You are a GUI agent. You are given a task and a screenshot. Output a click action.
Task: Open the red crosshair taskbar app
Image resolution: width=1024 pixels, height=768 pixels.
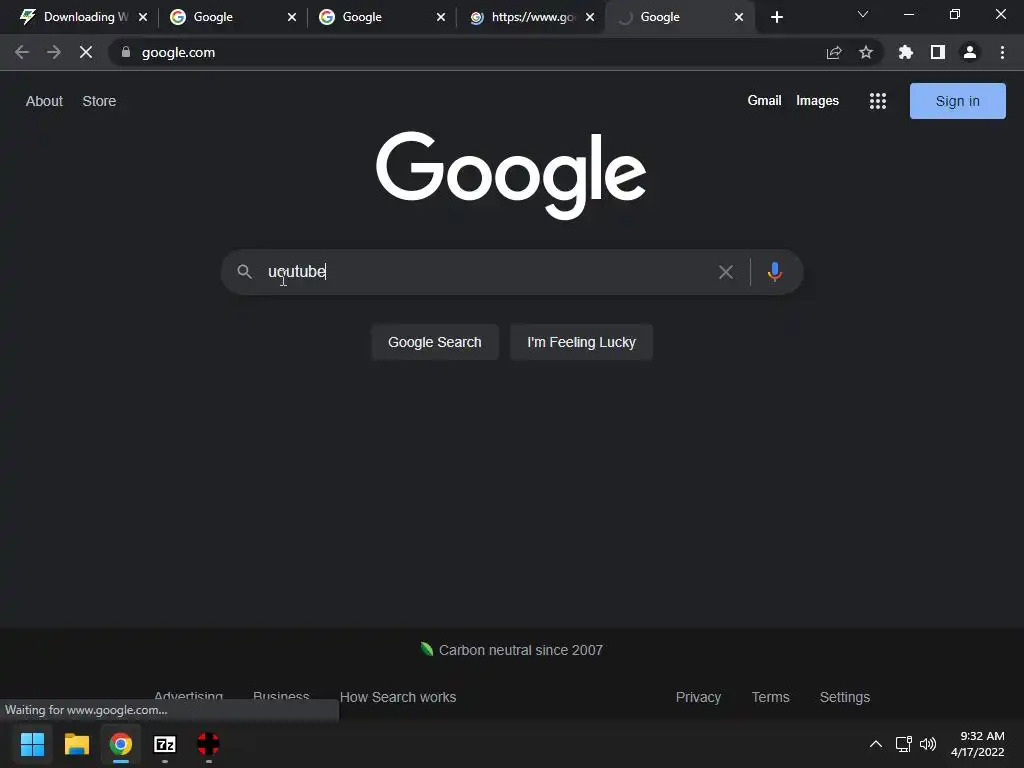[208, 744]
